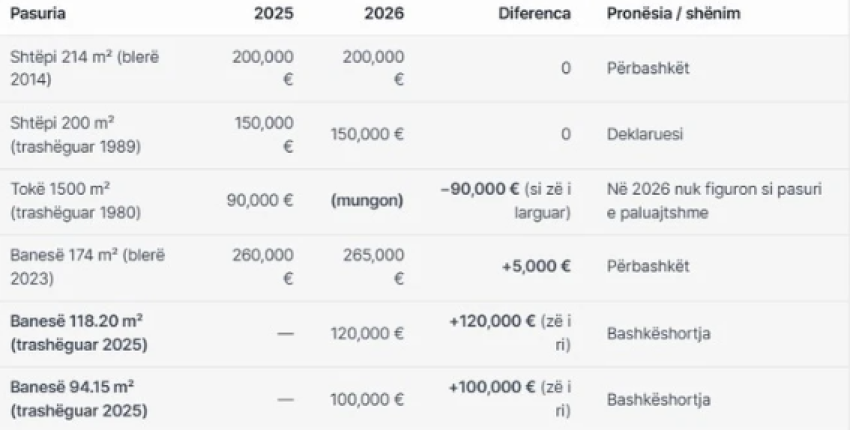The width and height of the screenshot is (850, 430).
Task: Click the Diferenca column header
Action: coord(534,16)
